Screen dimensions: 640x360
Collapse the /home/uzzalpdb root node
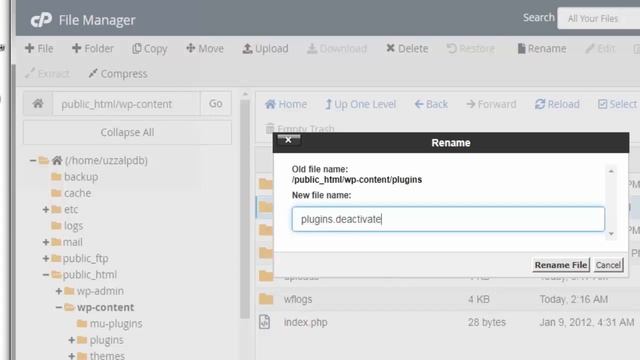(33, 160)
